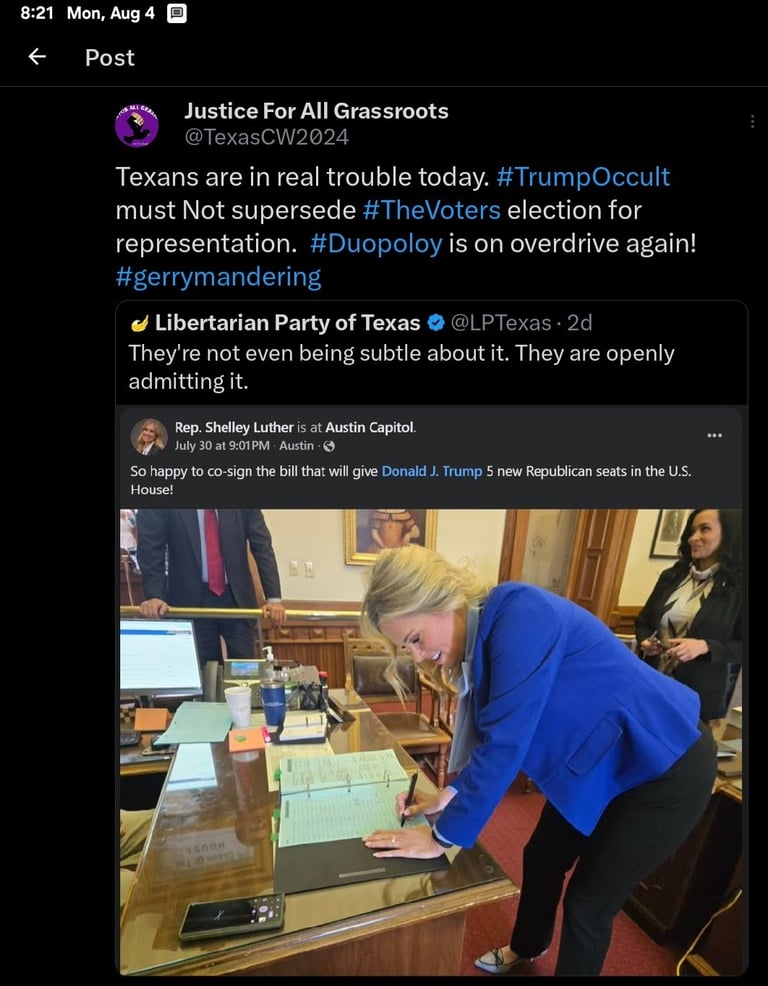Tap the Libertarian Party torch avatar icon
768x986 pixels.
(139, 324)
